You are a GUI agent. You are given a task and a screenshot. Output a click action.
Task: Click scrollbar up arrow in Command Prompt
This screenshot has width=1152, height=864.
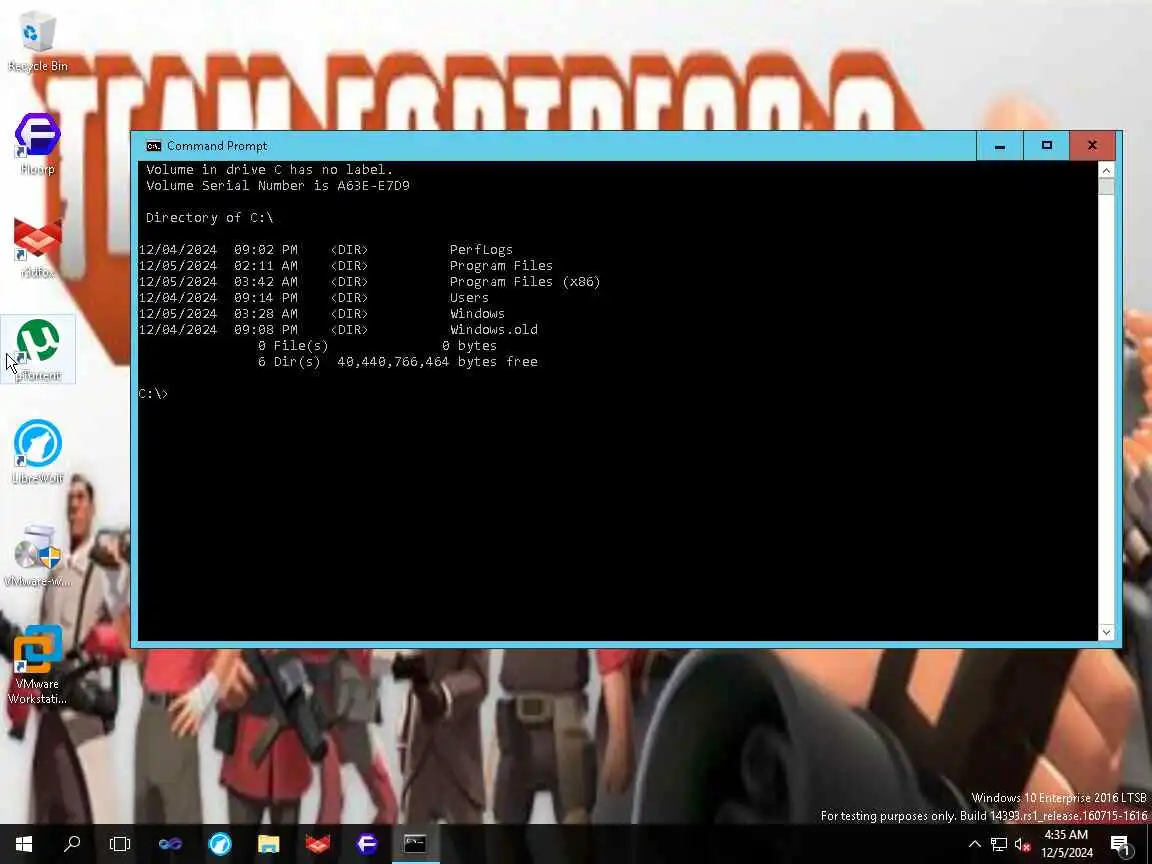pos(1106,170)
